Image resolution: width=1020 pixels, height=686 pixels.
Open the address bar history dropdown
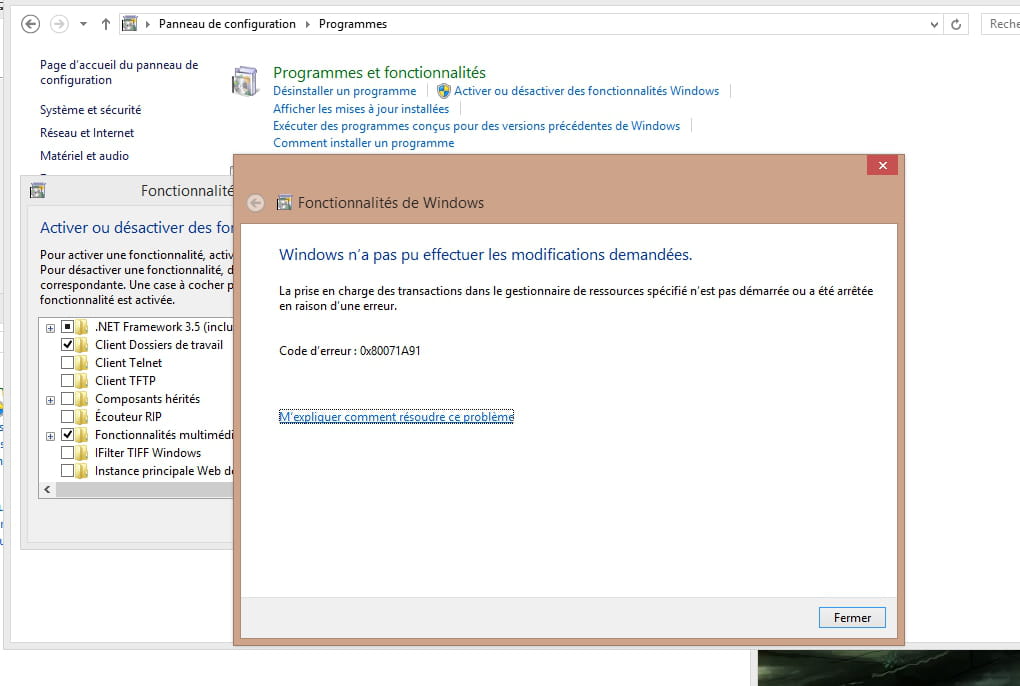[934, 25]
